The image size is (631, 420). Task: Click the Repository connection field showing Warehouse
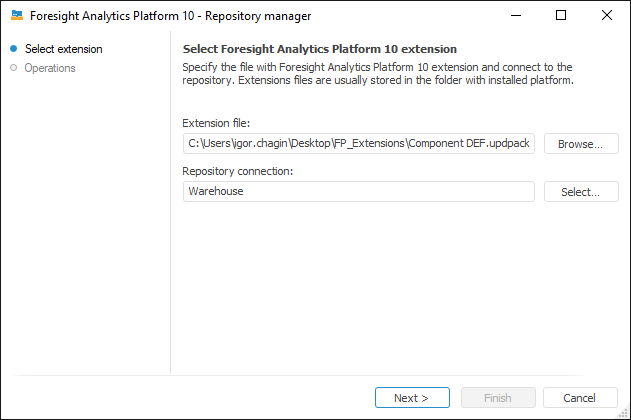click(x=359, y=191)
